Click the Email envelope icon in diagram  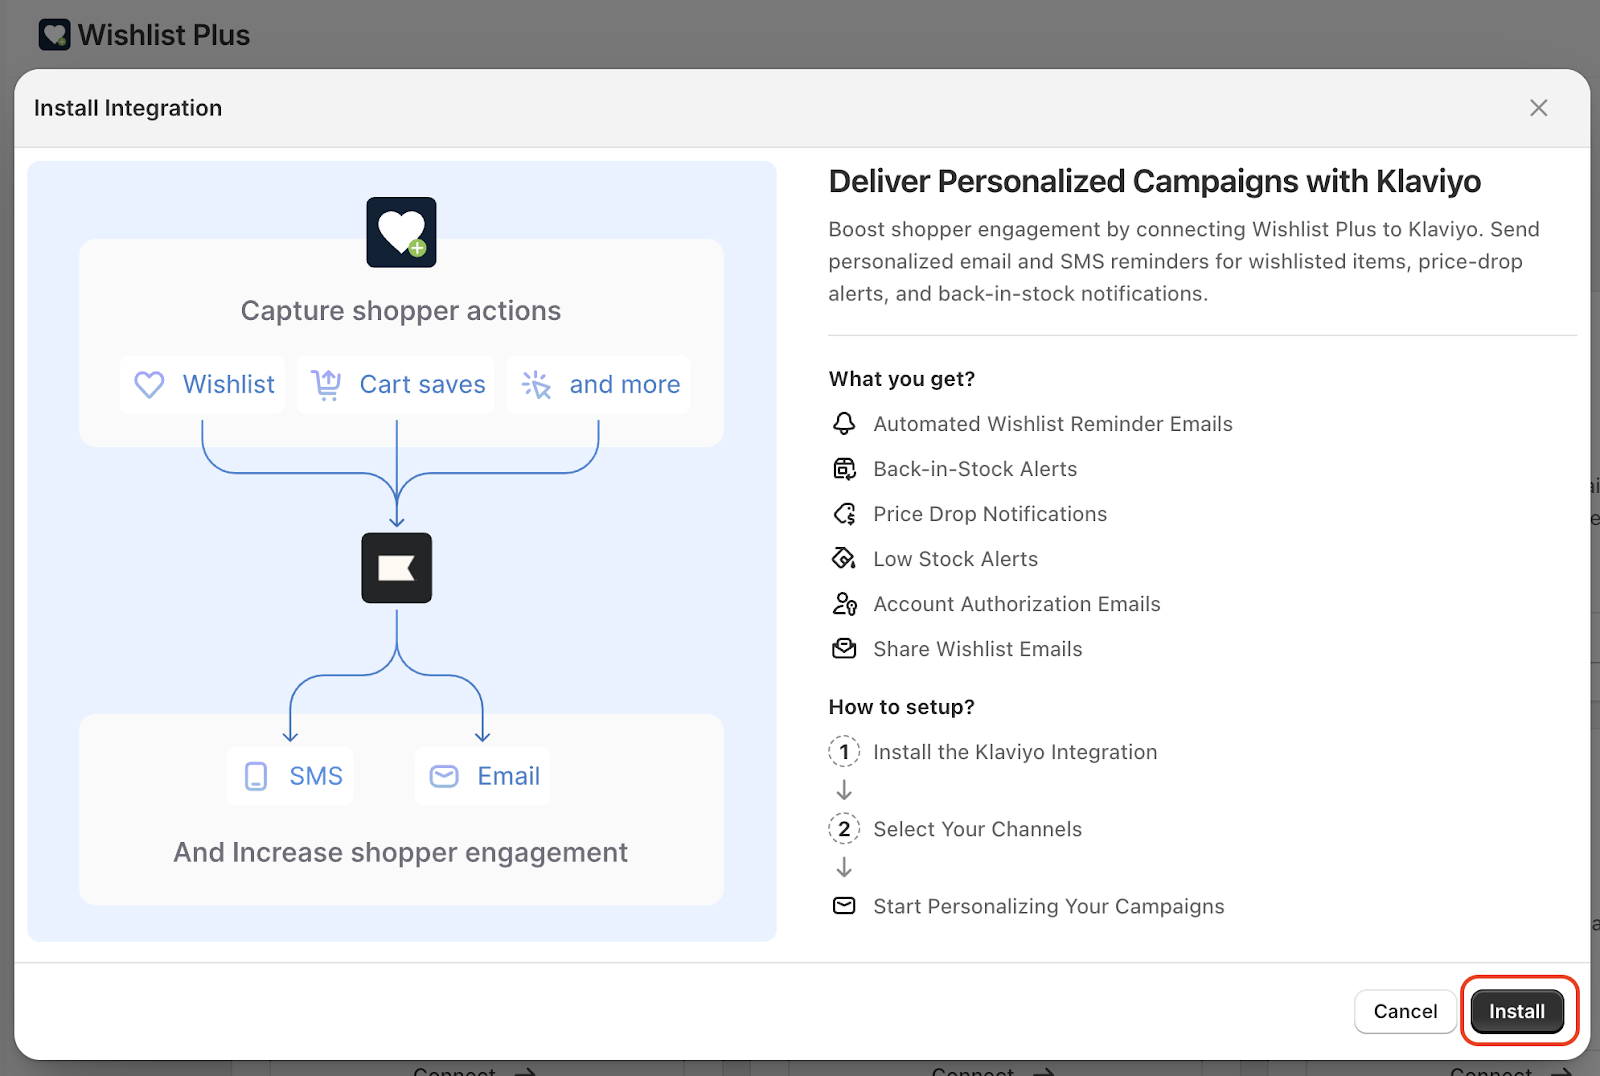(x=444, y=776)
